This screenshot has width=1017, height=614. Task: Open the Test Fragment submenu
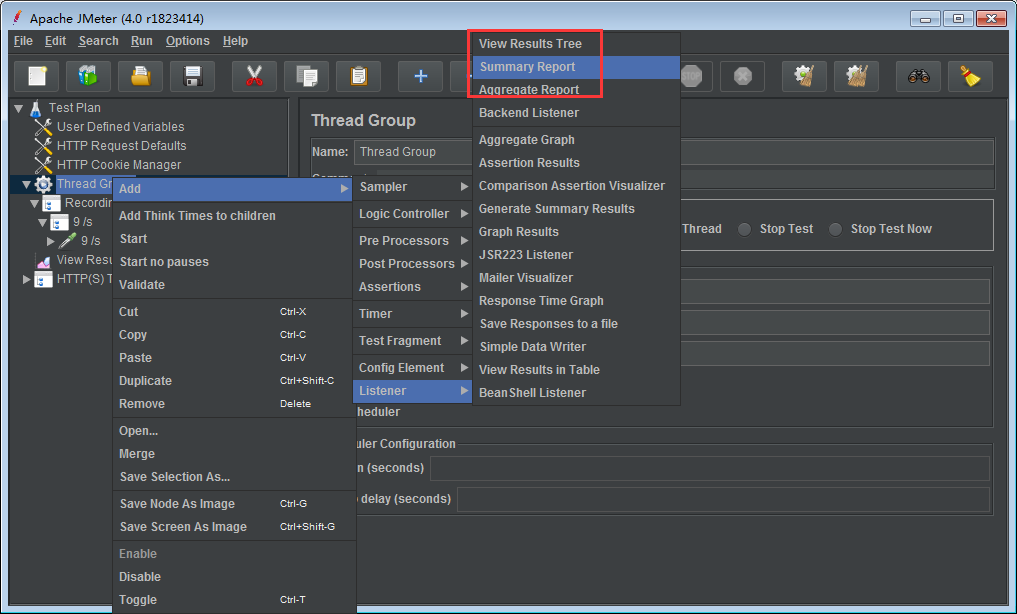coord(413,341)
